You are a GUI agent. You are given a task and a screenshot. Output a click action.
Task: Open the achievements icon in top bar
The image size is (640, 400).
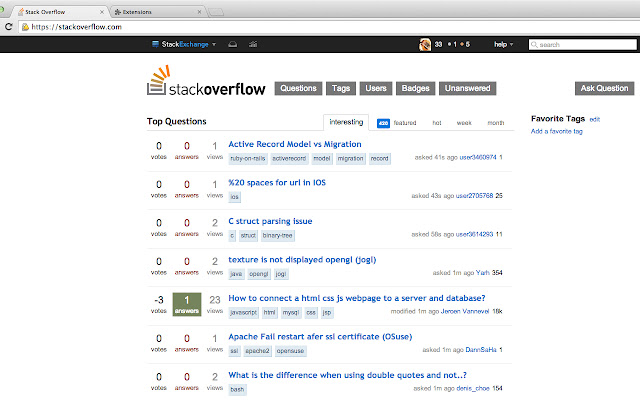click(x=251, y=45)
